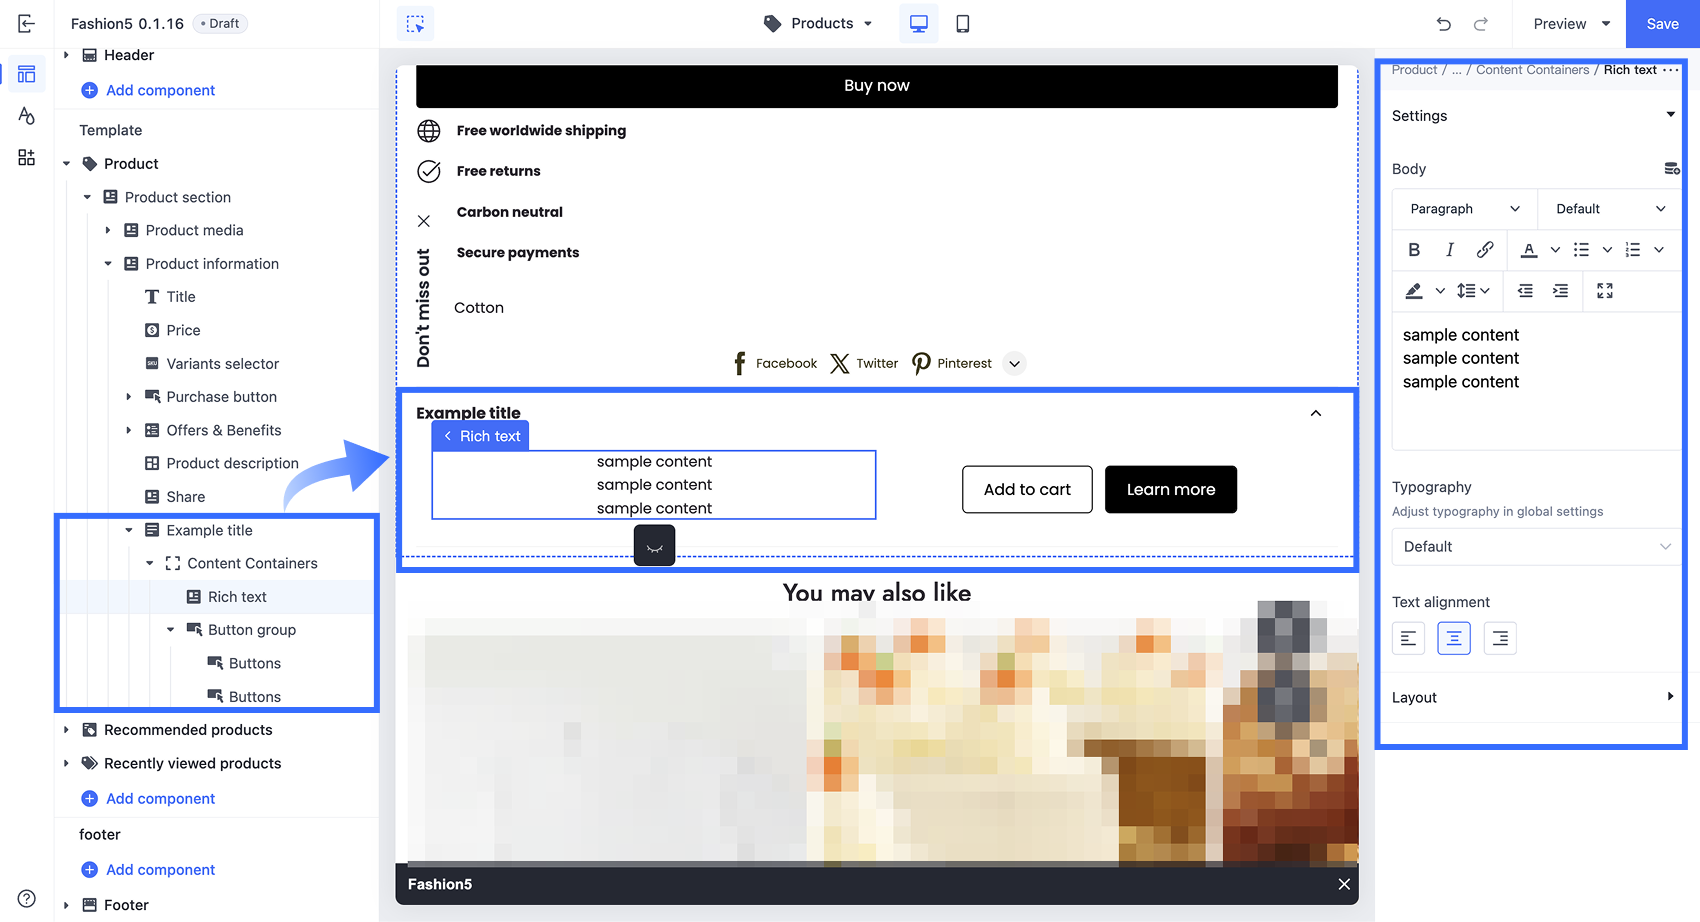The height and width of the screenshot is (922, 1700).
Task: Open the theme styles icon in sidebar
Action: [27, 116]
